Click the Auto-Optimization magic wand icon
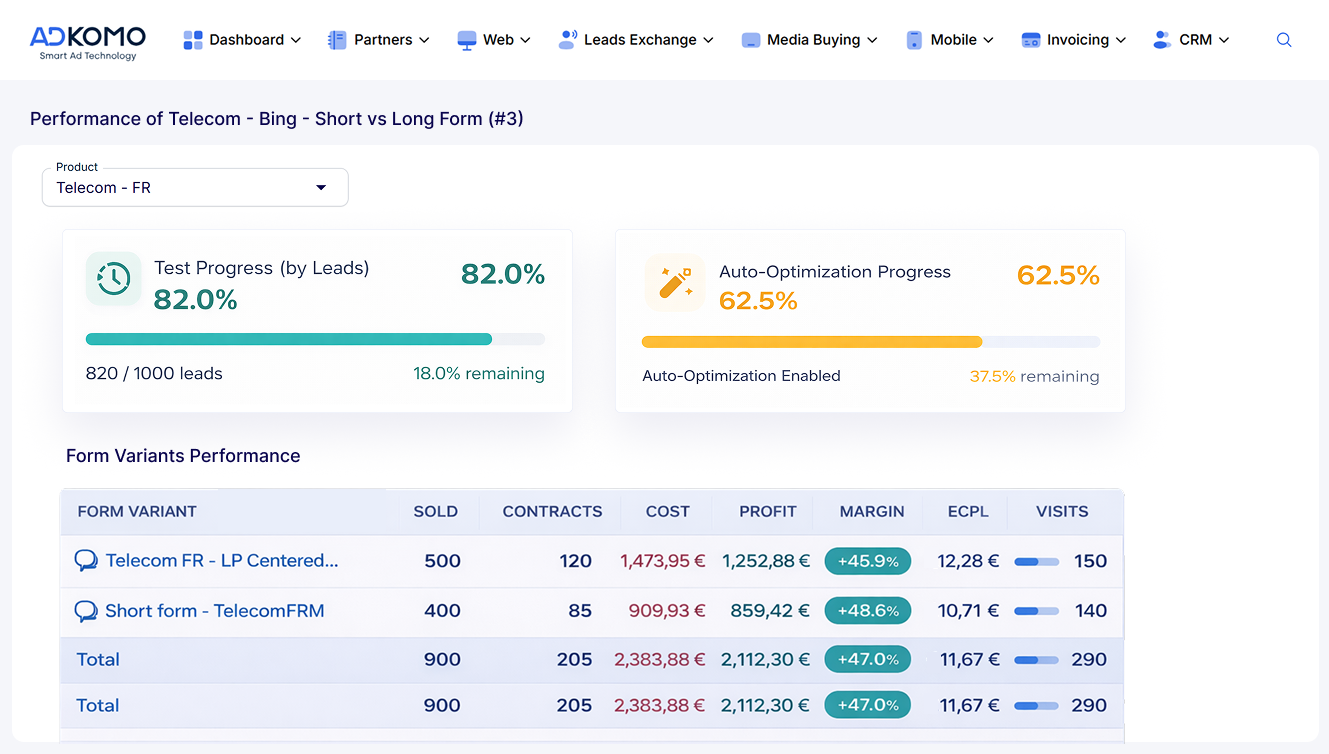1329x754 pixels. [674, 283]
